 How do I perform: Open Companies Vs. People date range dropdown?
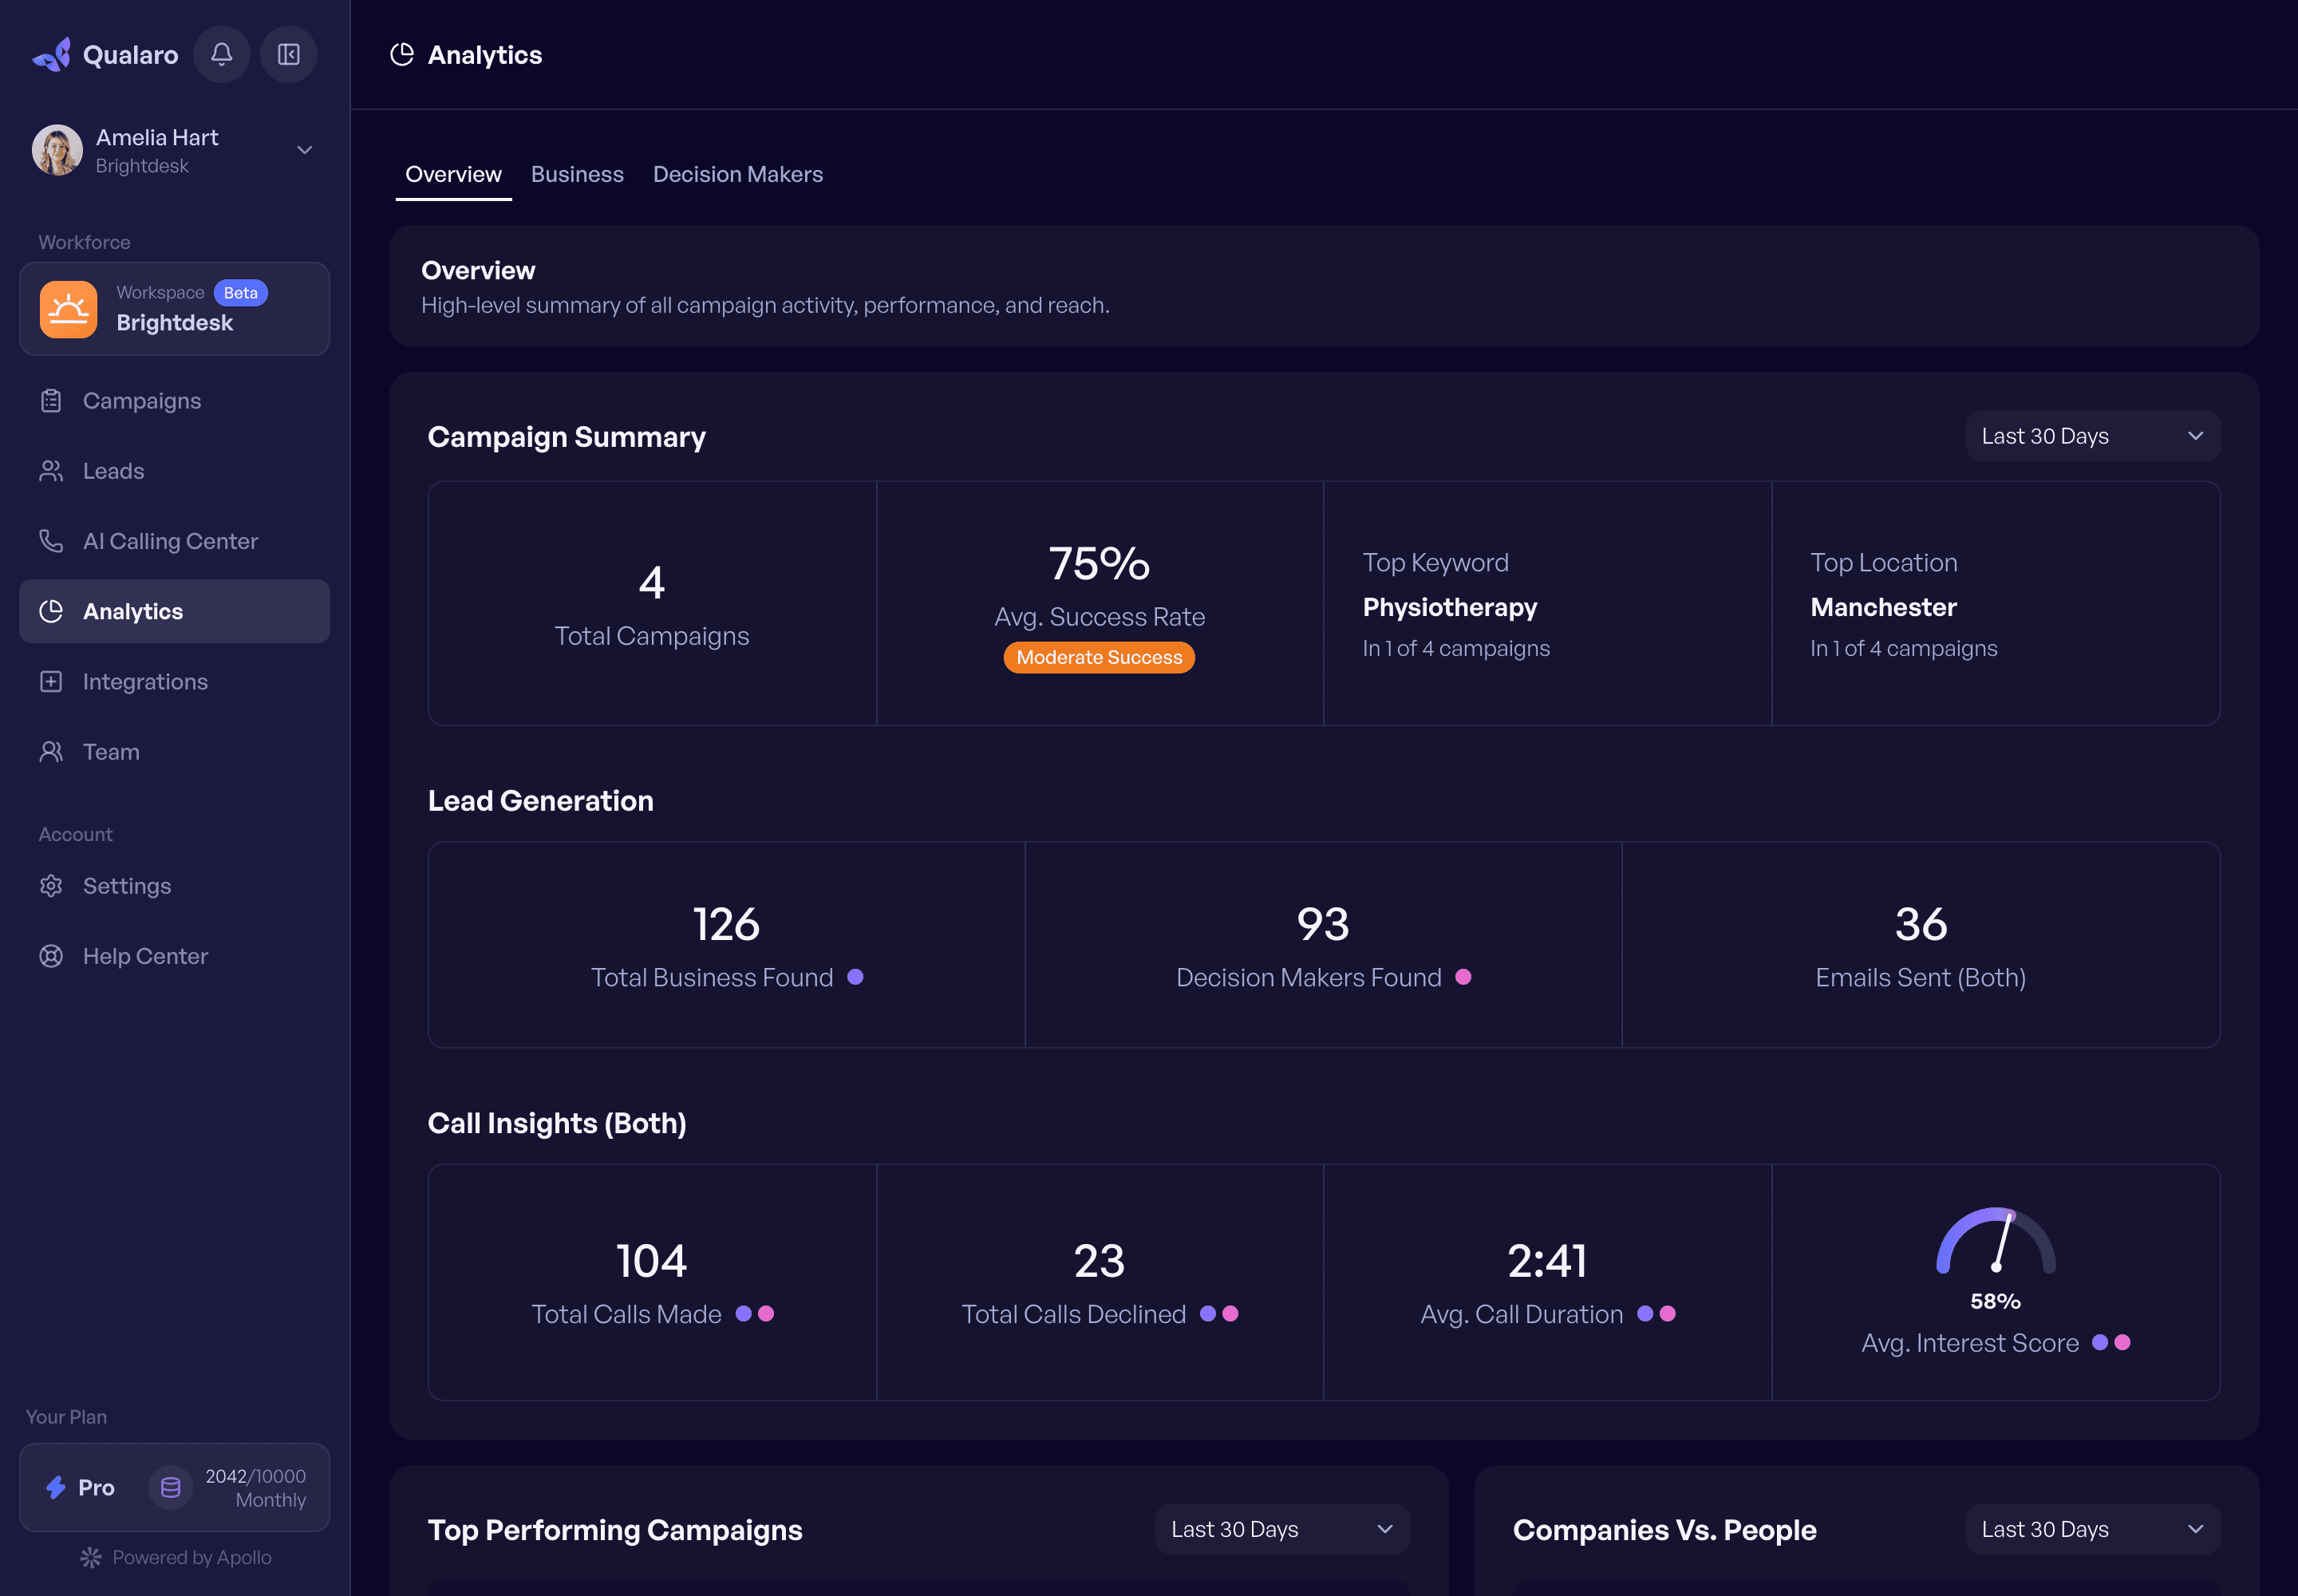click(2093, 1529)
